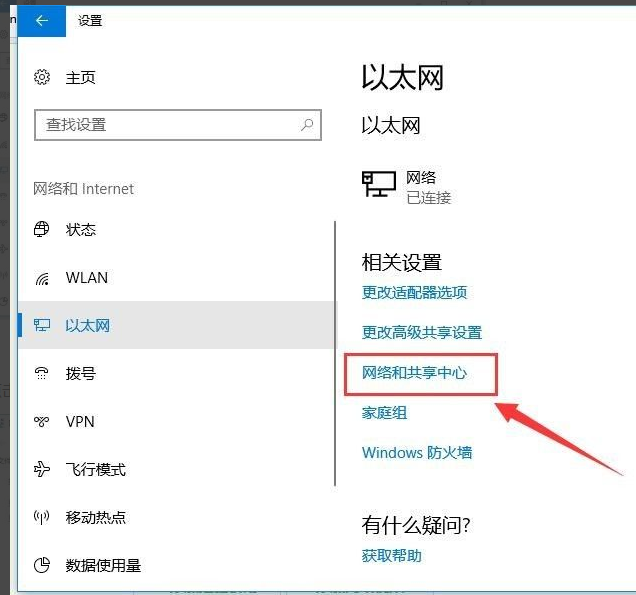Click the VPN icon in sidebar
636x595 pixels.
coord(42,422)
